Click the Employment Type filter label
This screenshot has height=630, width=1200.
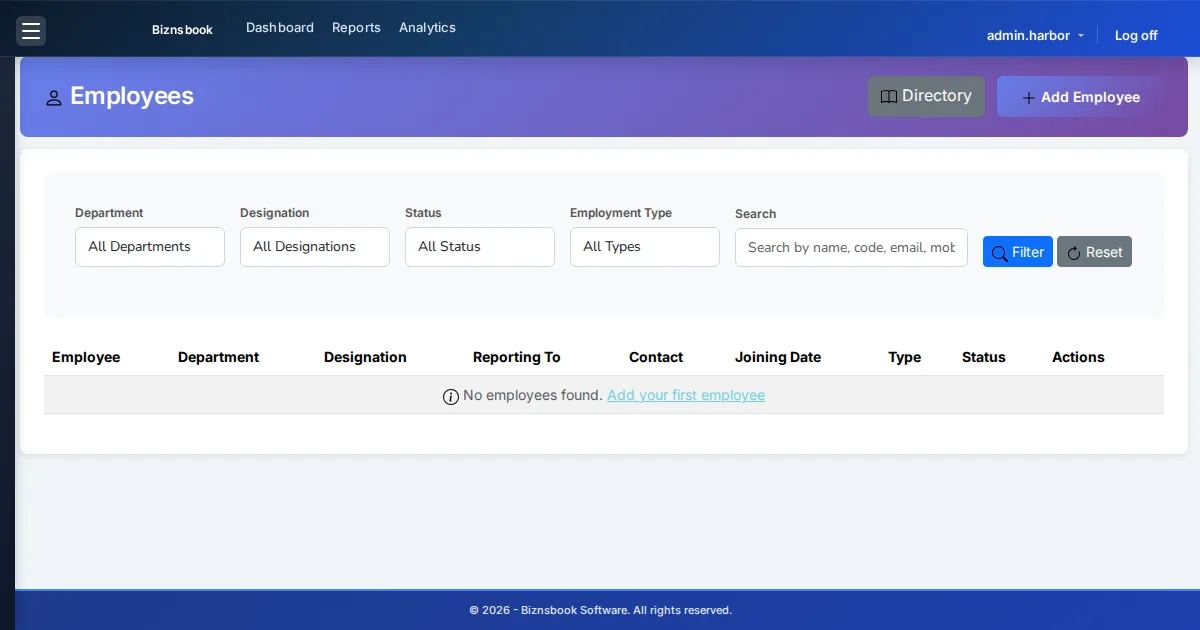pos(621,213)
